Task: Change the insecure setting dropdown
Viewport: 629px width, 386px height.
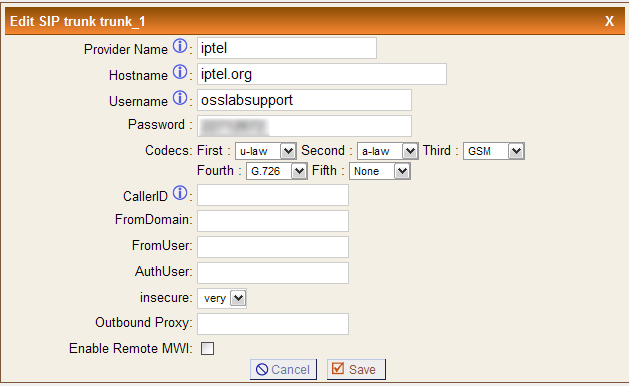Action: [x=222, y=298]
